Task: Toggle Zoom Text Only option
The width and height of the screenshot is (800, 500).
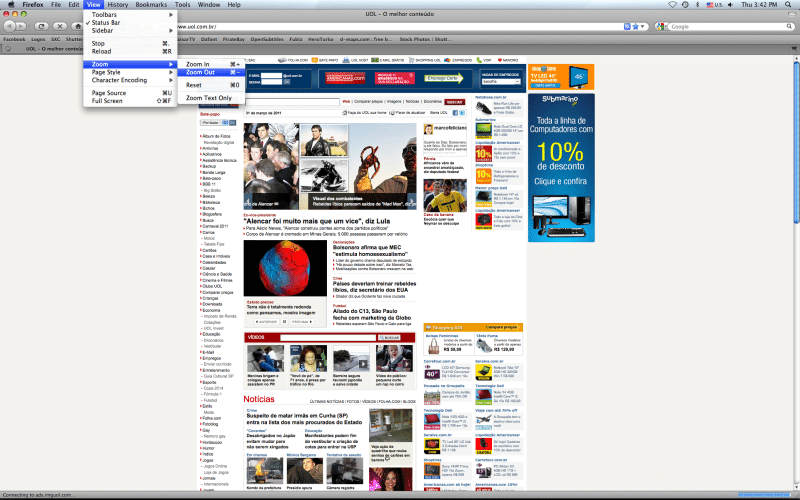Action: [211, 98]
